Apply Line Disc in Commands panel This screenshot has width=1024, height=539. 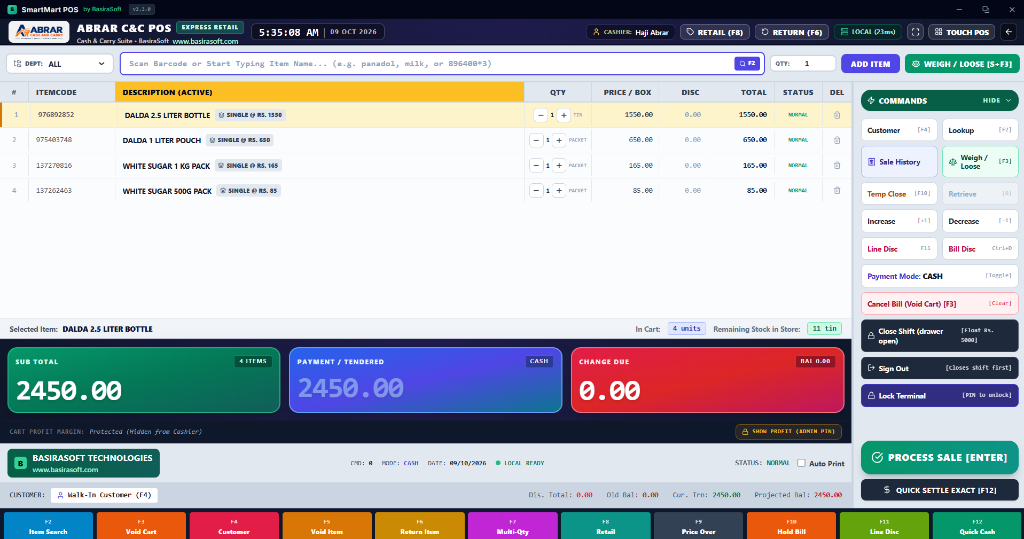coord(899,249)
